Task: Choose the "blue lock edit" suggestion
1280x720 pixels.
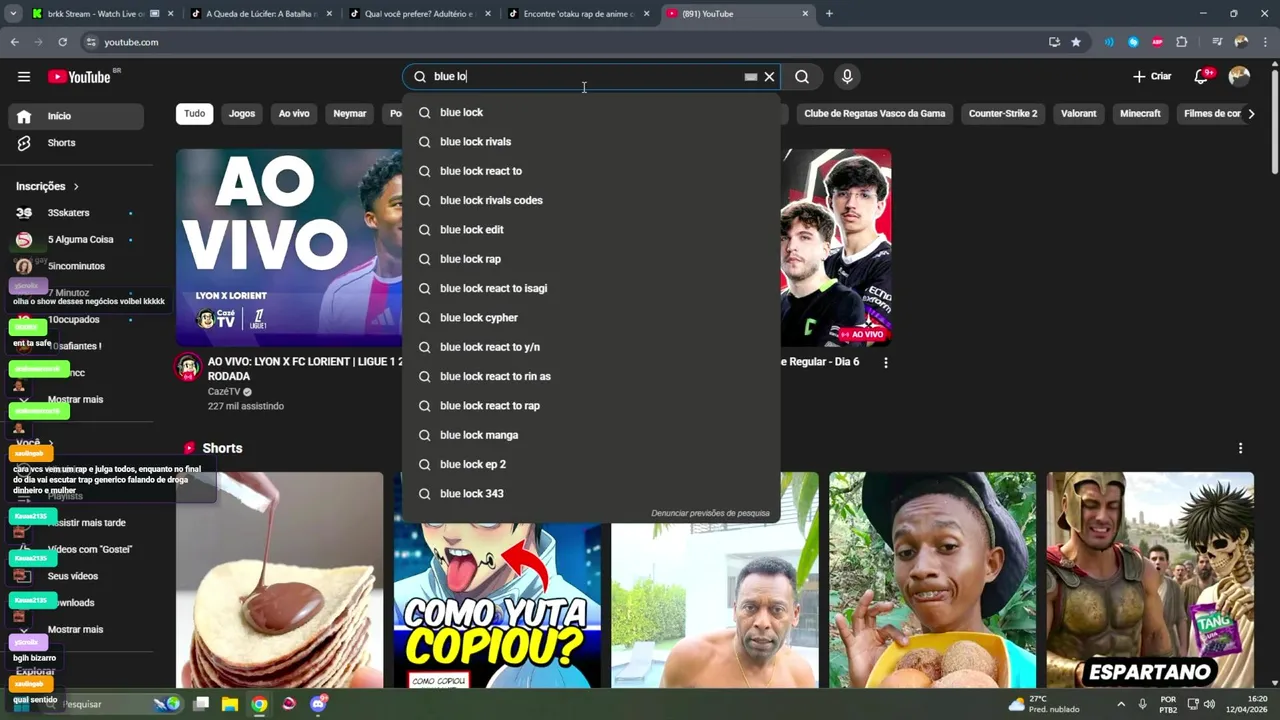Action: 590,230
